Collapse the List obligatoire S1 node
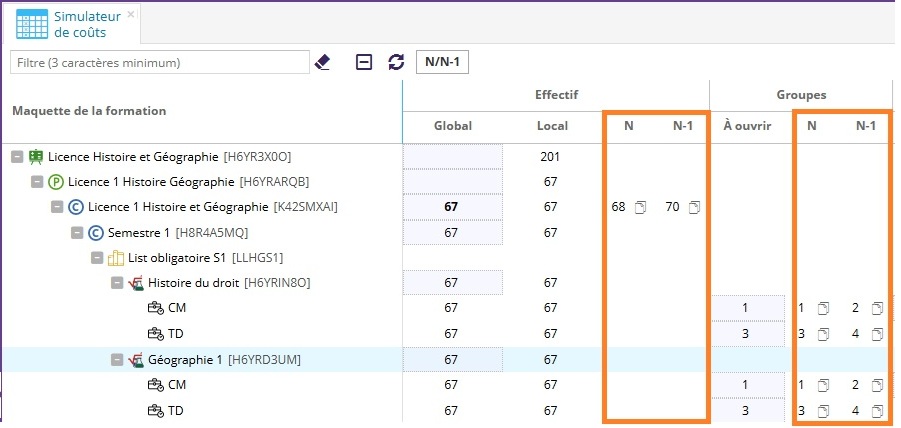The image size is (901, 428). [97, 258]
